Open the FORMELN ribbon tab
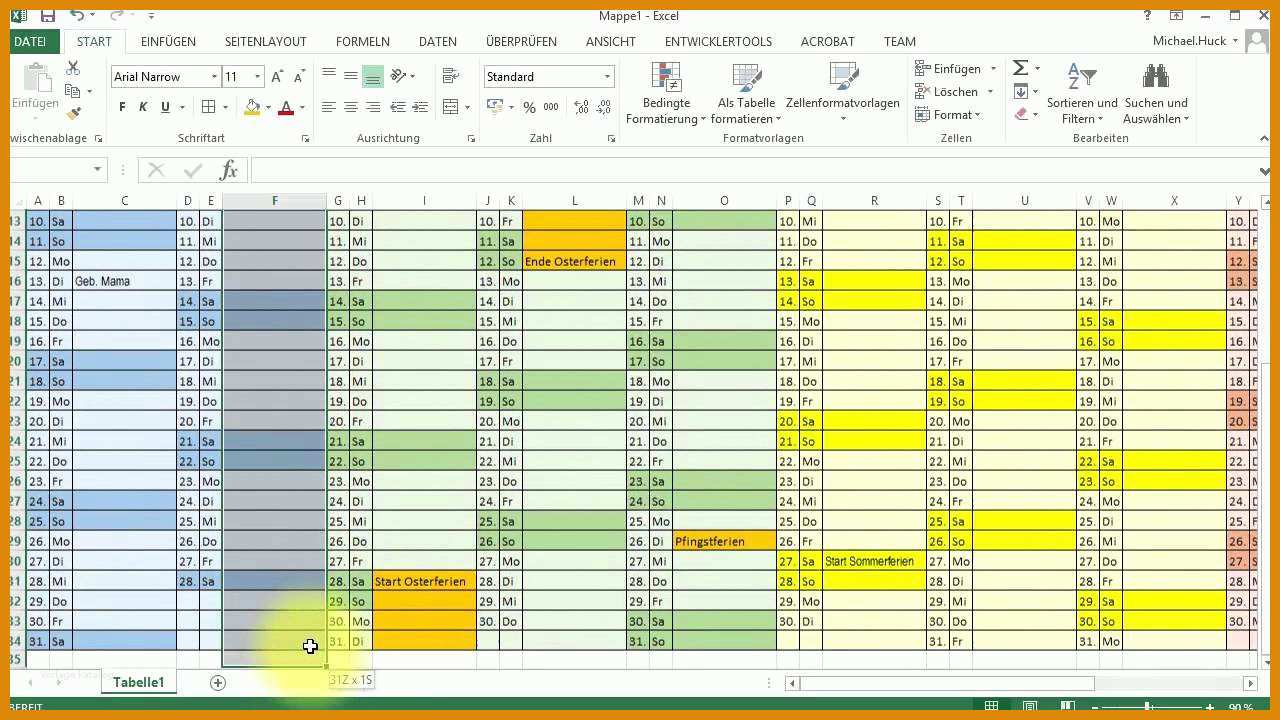 pos(363,42)
